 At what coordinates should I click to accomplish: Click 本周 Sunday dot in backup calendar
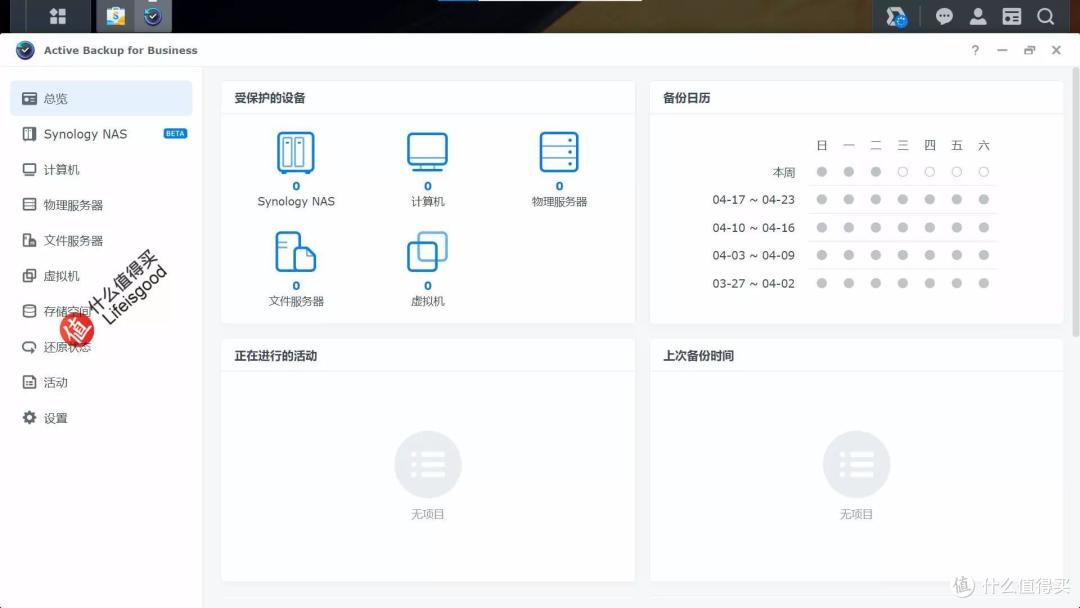[822, 171]
